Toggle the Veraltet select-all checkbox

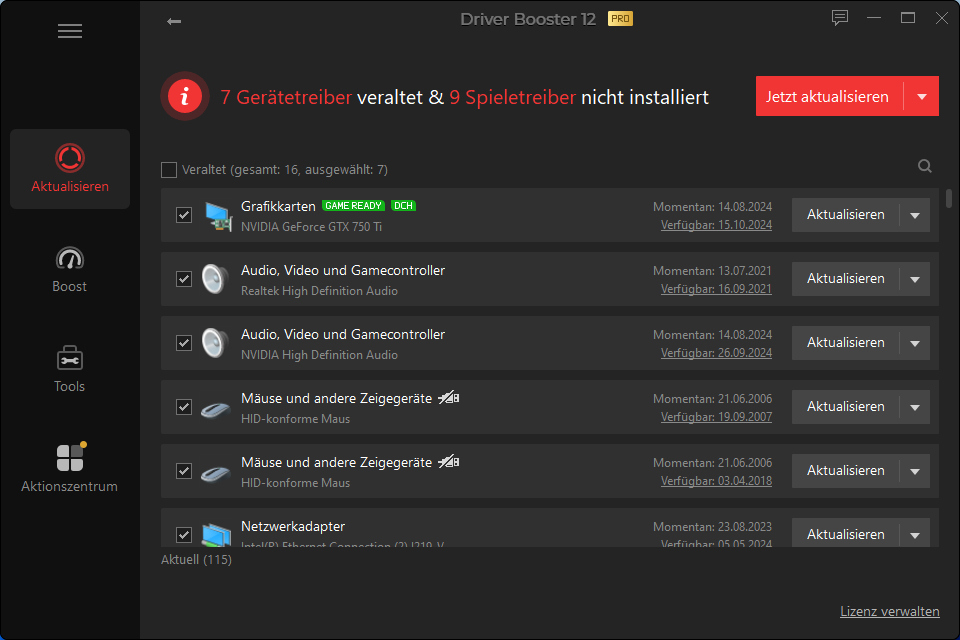(x=169, y=170)
